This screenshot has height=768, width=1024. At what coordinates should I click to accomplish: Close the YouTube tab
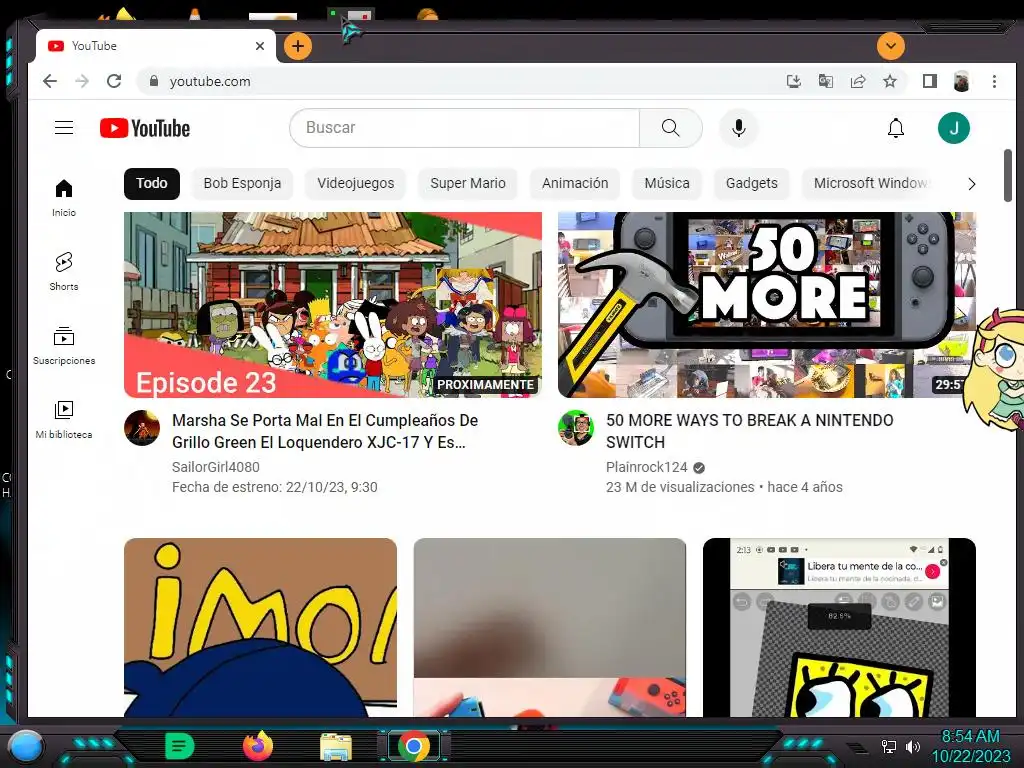(x=260, y=46)
